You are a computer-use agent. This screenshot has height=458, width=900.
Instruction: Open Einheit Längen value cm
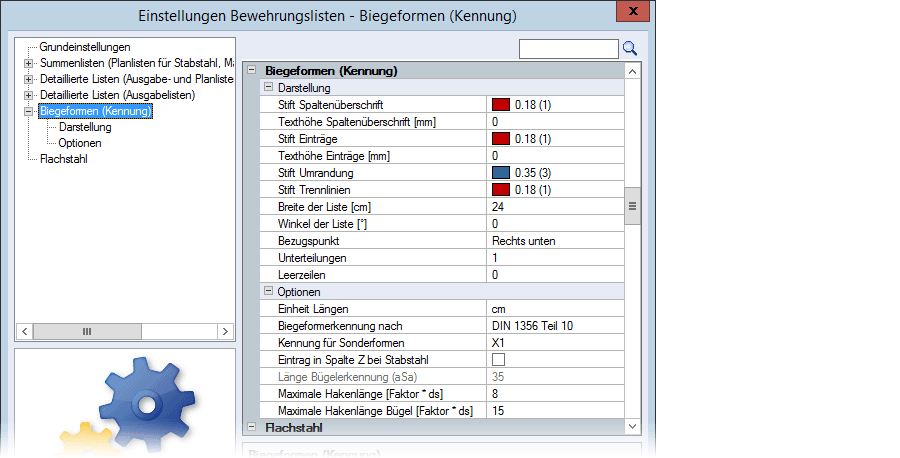(555, 309)
